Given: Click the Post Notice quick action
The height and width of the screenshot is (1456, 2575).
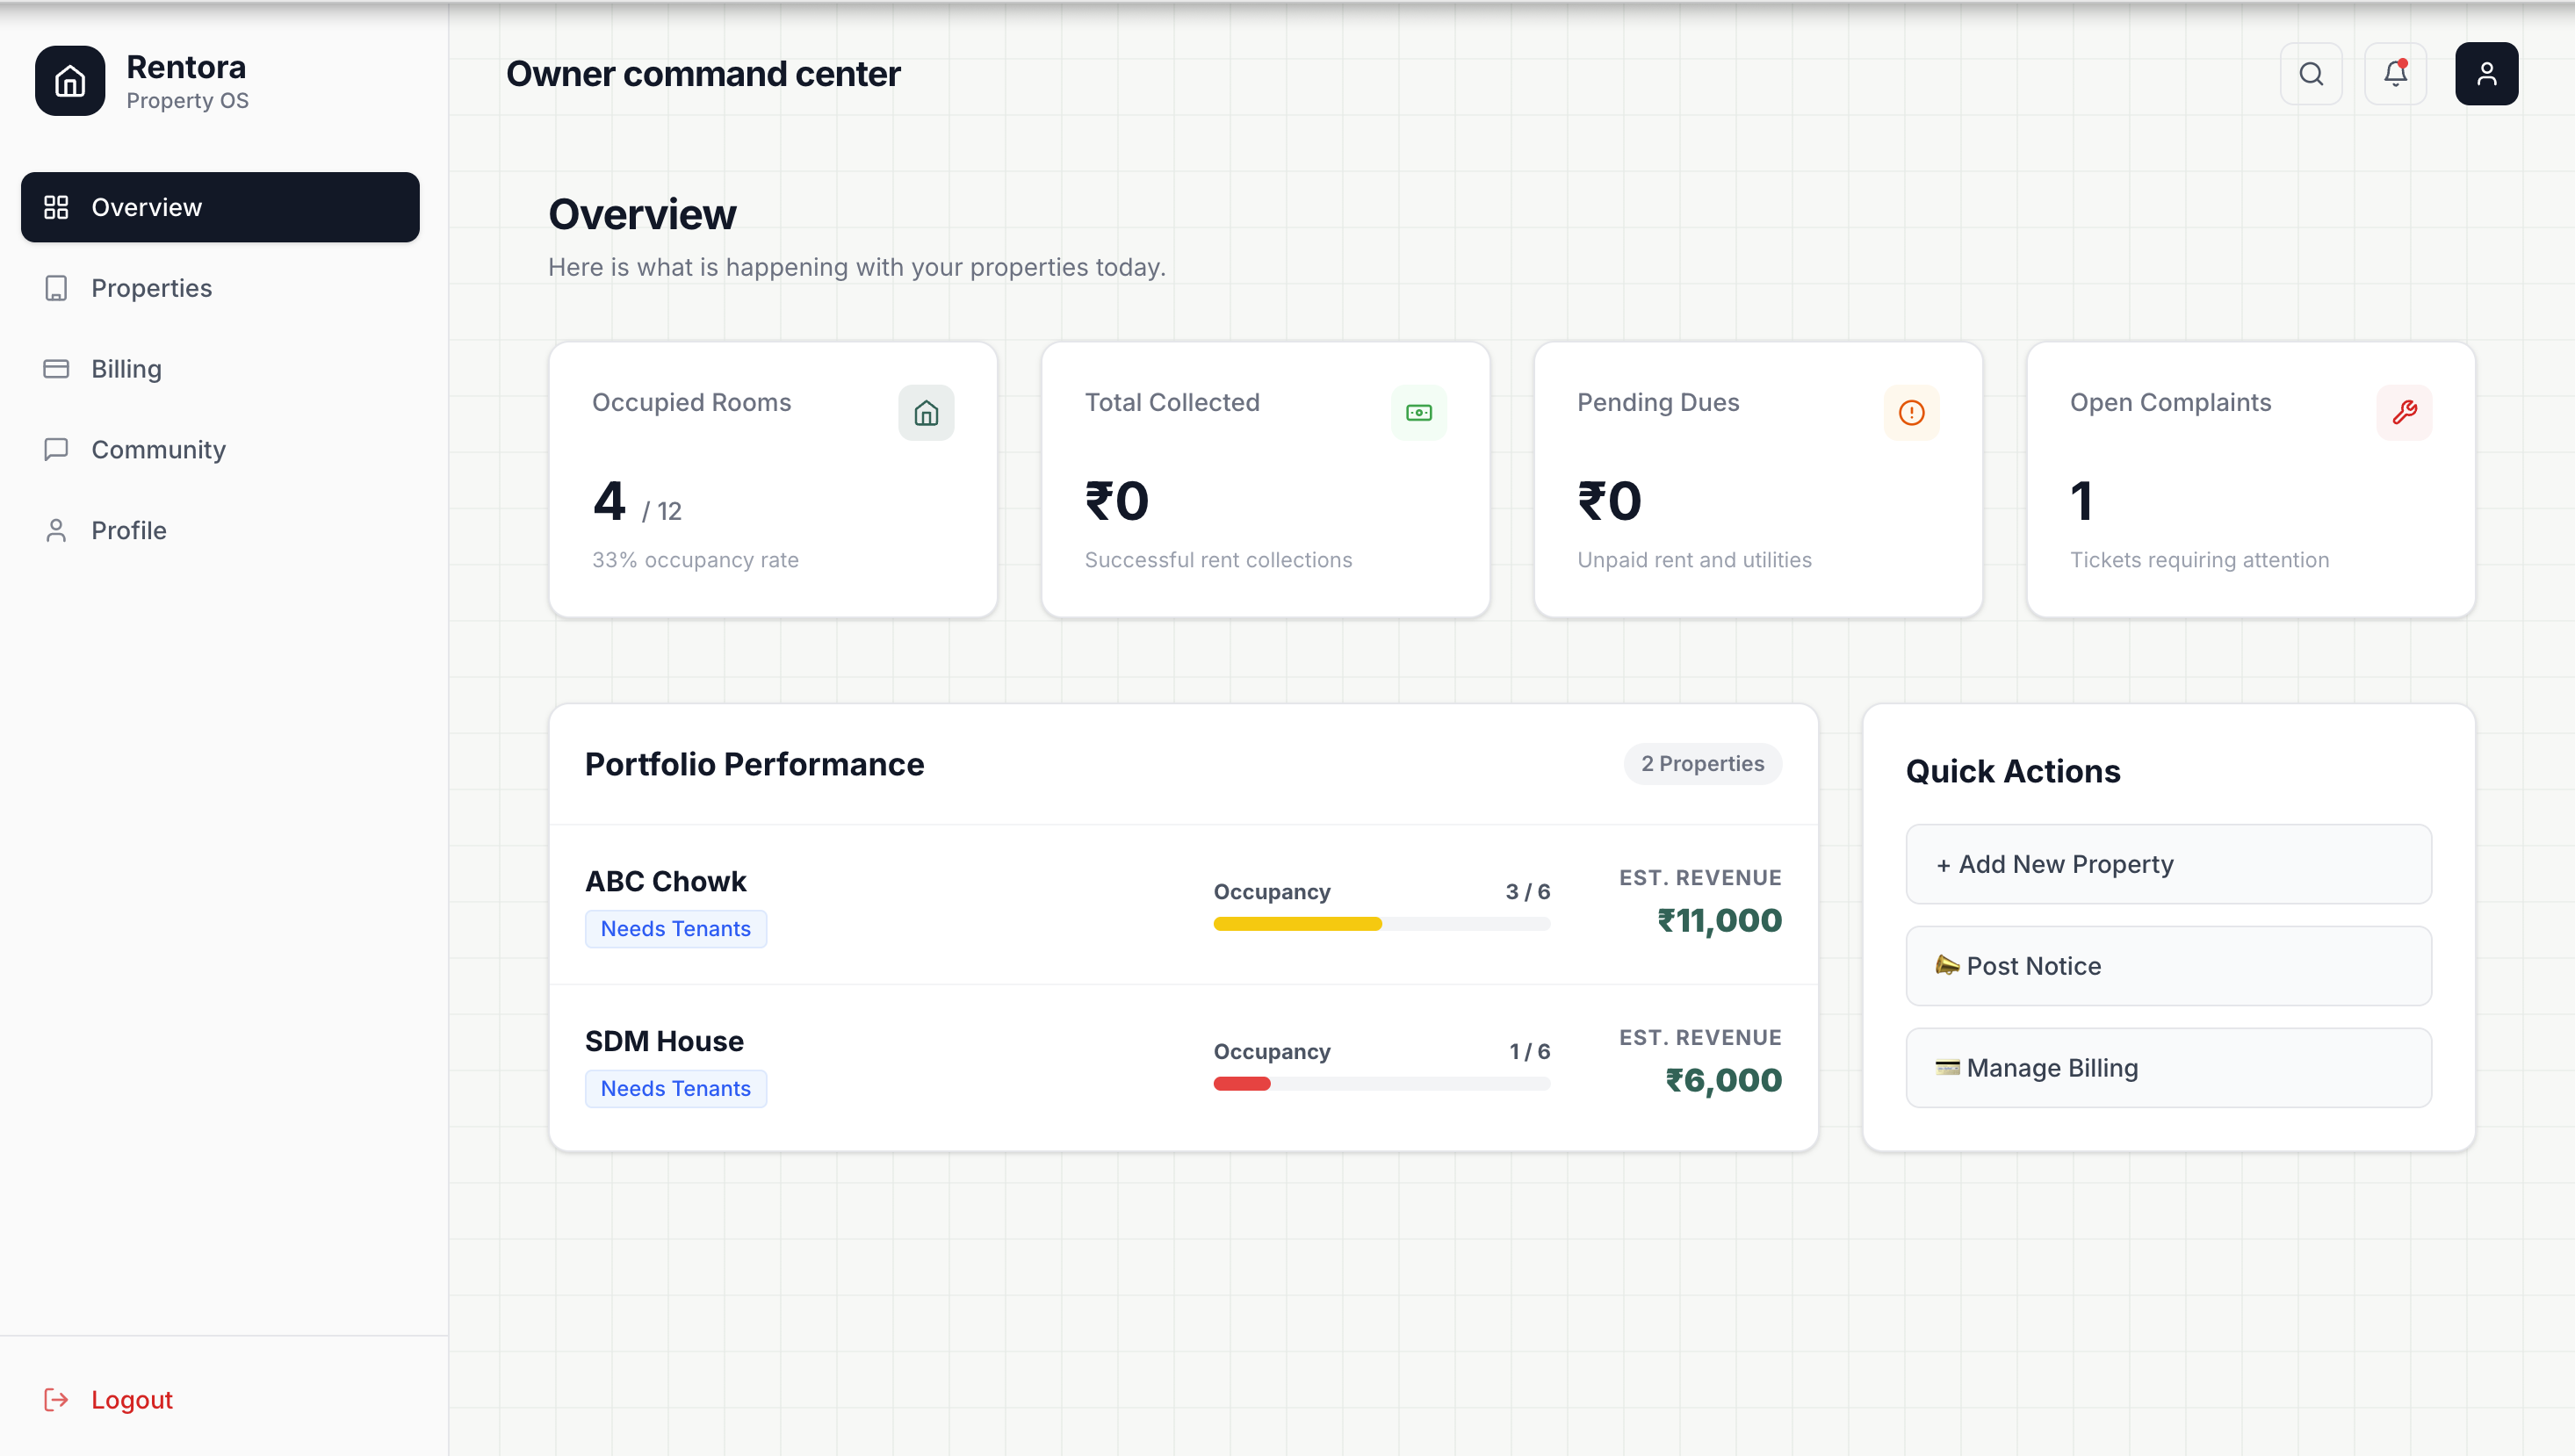Looking at the screenshot, I should (x=2168, y=966).
